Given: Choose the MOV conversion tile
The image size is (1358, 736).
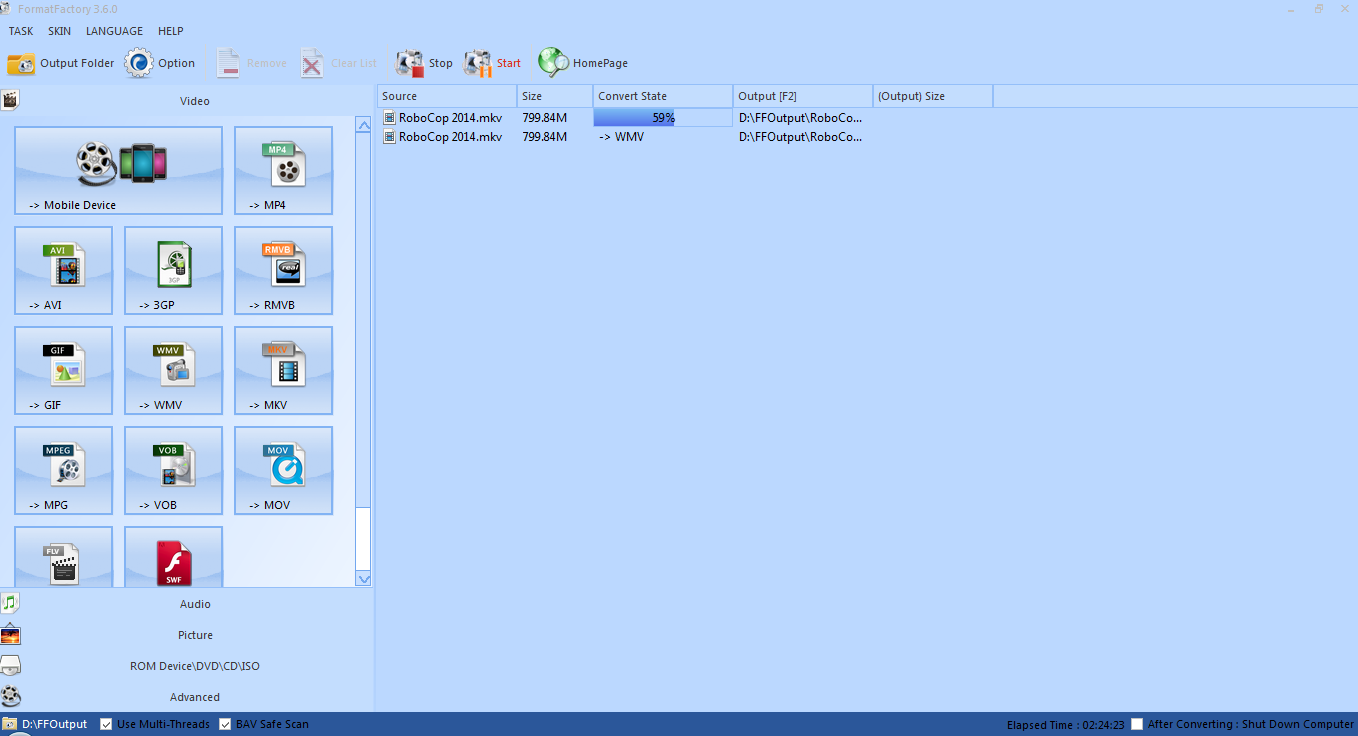Looking at the screenshot, I should 283,470.
